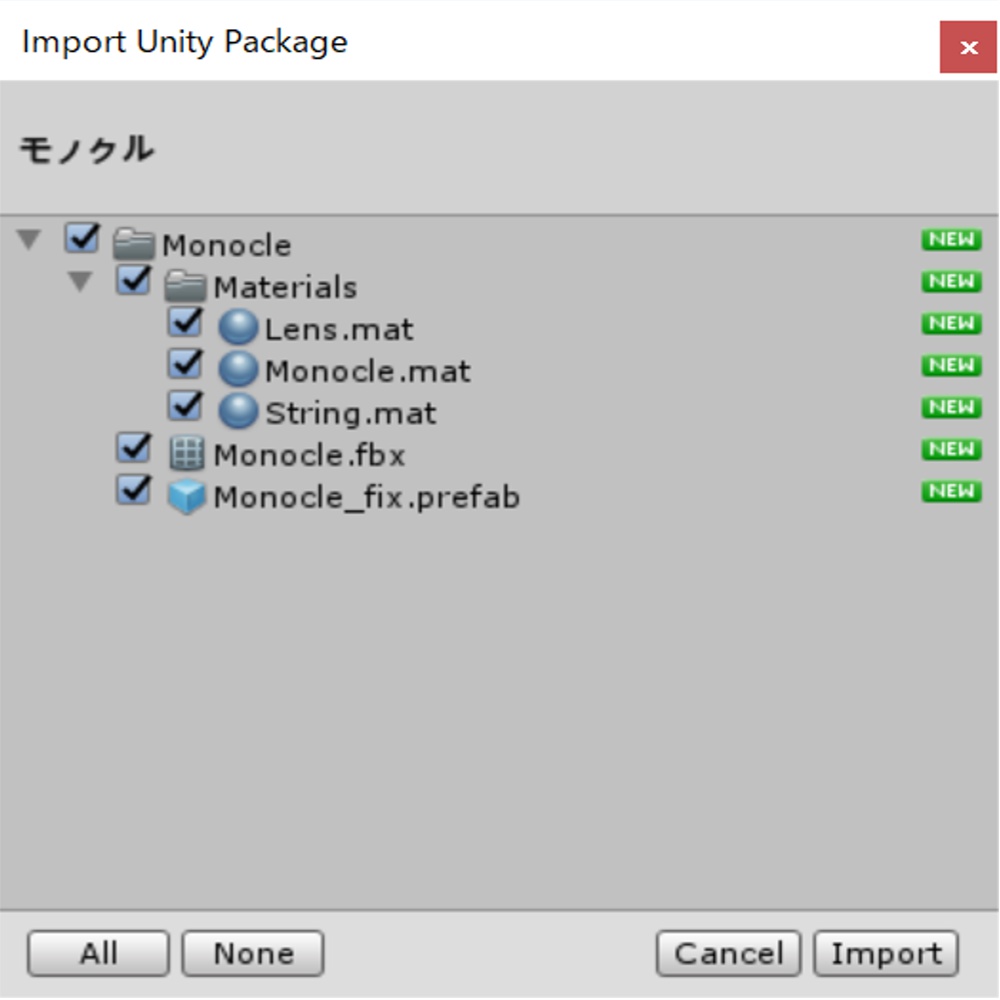1000x1000 pixels.
Task: Click the Monocle_fix.prefab cube icon
Action: point(187,497)
